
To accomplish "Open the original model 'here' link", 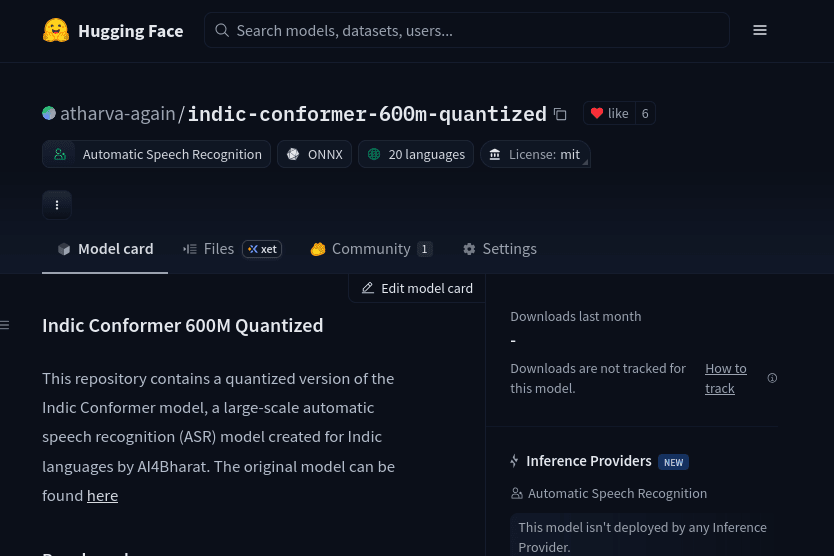I will click(x=102, y=495).
